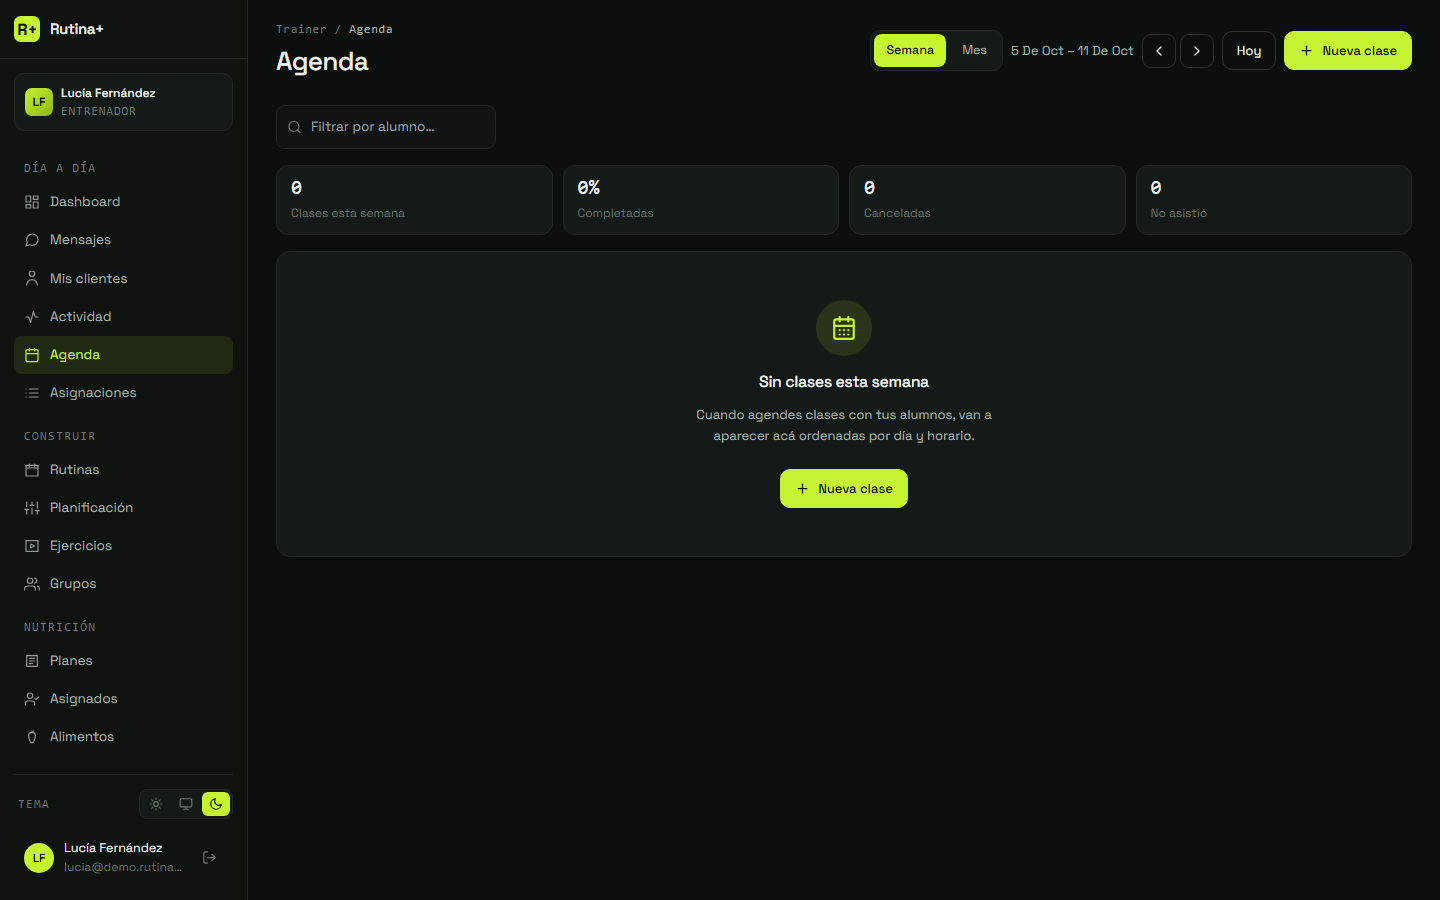
Task: Click the Trainer breadcrumb link
Action: tap(301, 30)
